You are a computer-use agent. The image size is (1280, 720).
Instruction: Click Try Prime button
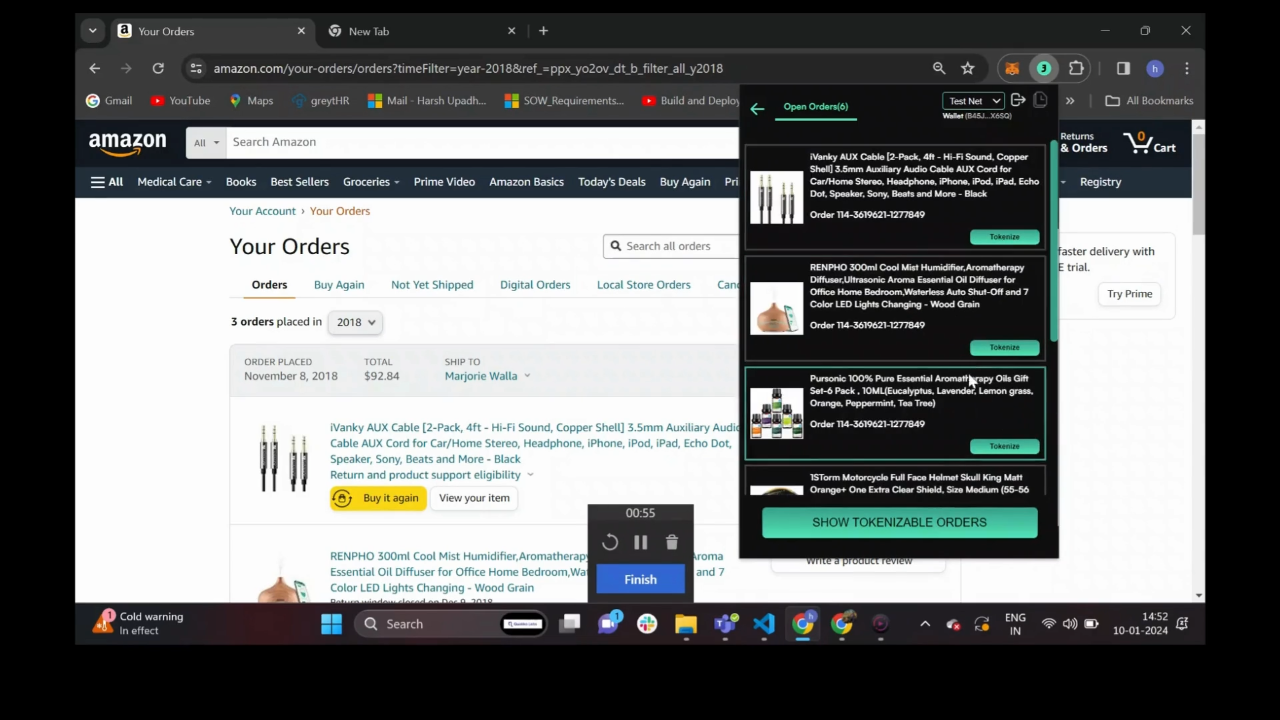click(1129, 294)
